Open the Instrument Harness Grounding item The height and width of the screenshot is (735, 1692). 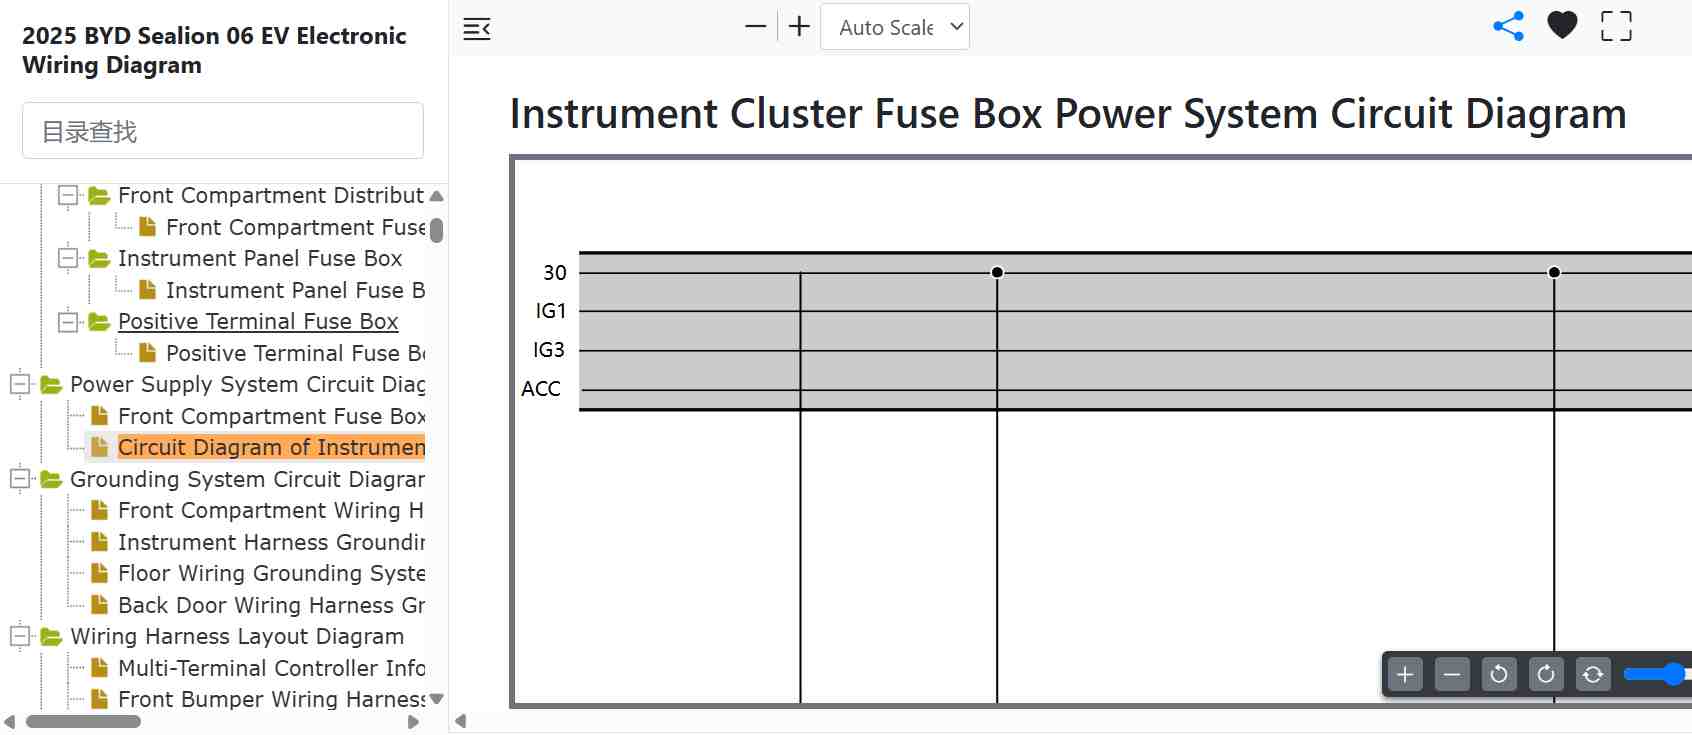point(271,542)
